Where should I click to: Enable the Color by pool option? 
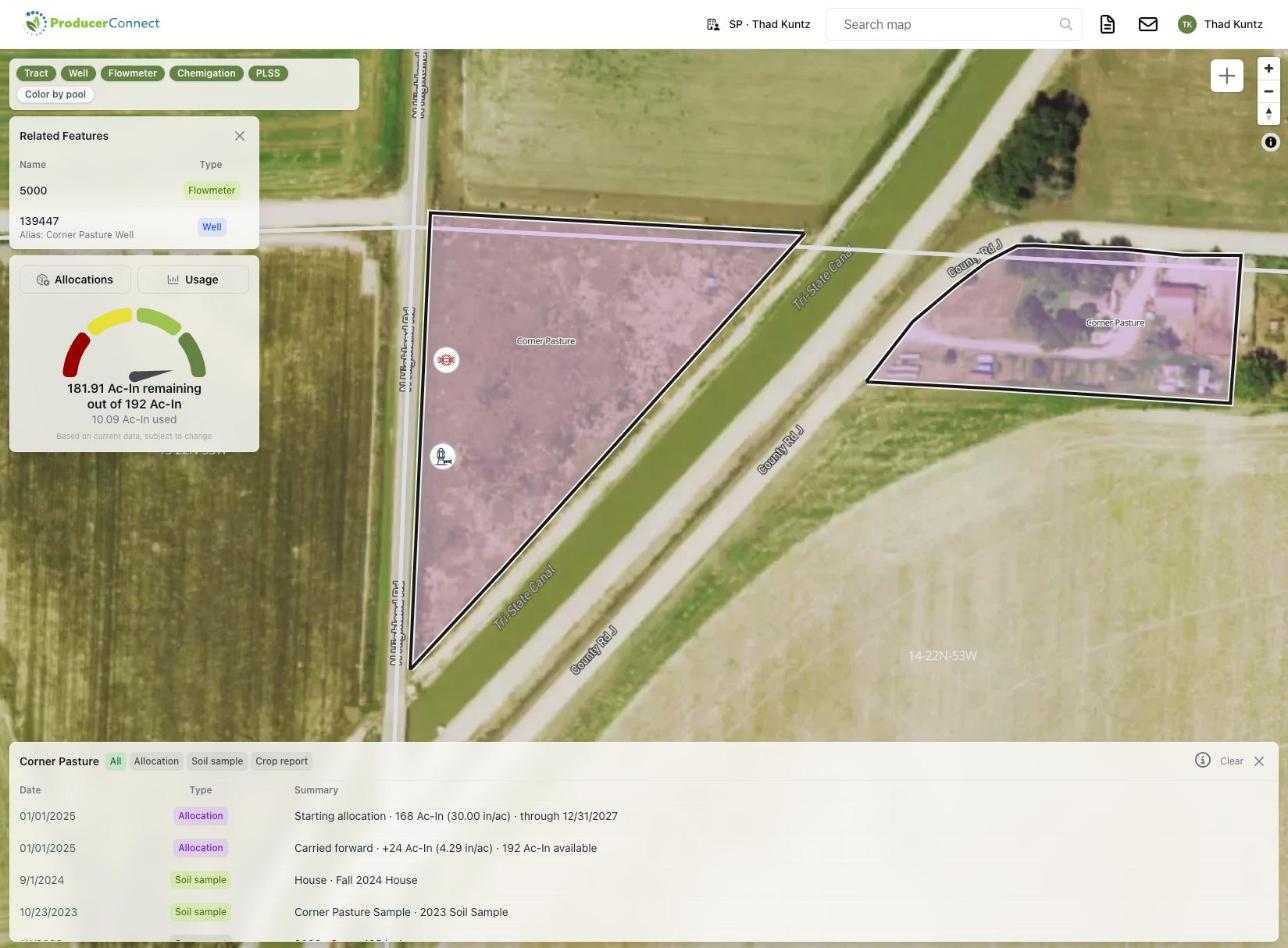(x=55, y=94)
